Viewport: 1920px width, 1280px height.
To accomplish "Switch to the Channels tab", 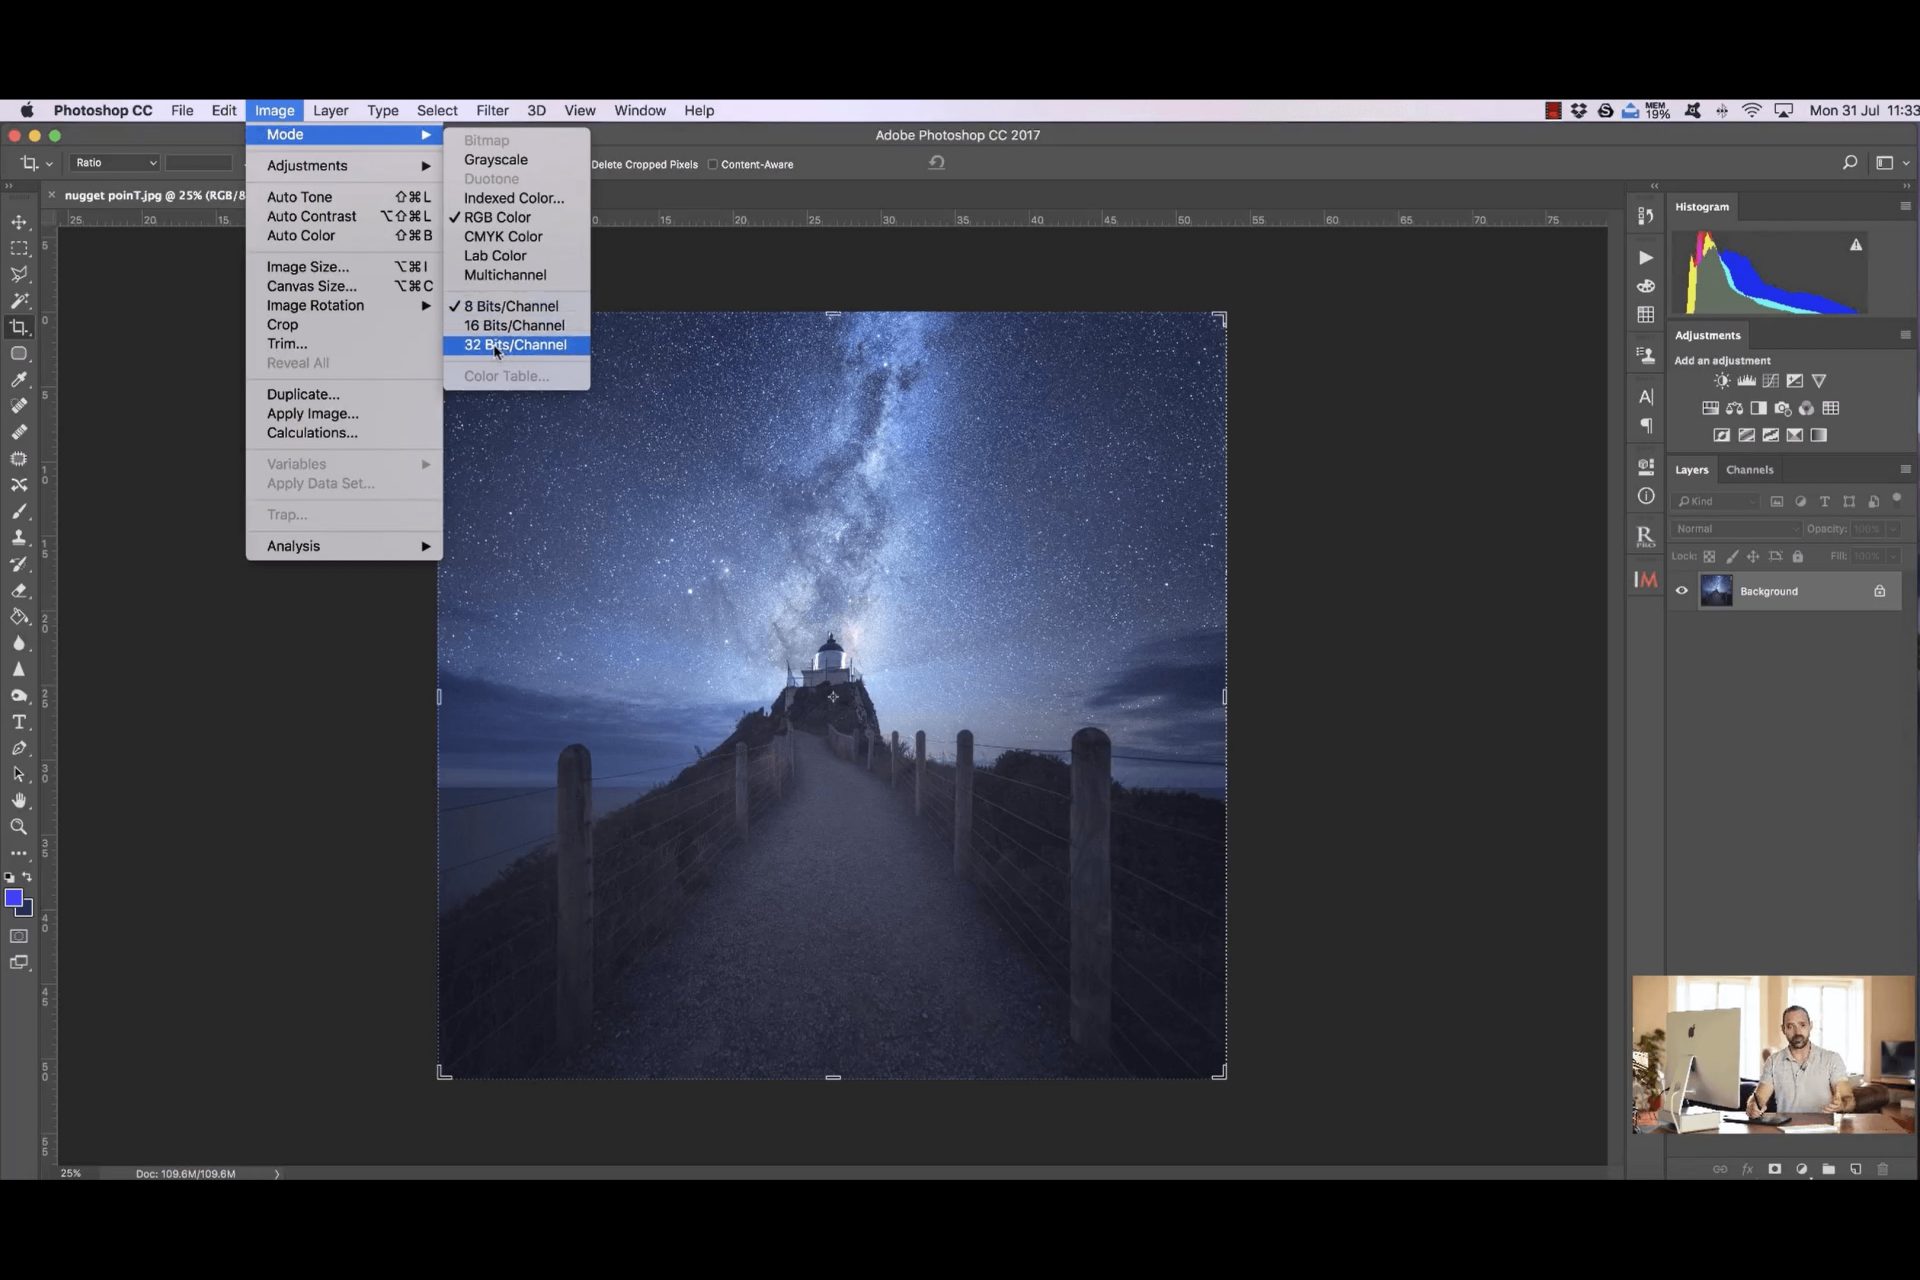I will point(1750,469).
